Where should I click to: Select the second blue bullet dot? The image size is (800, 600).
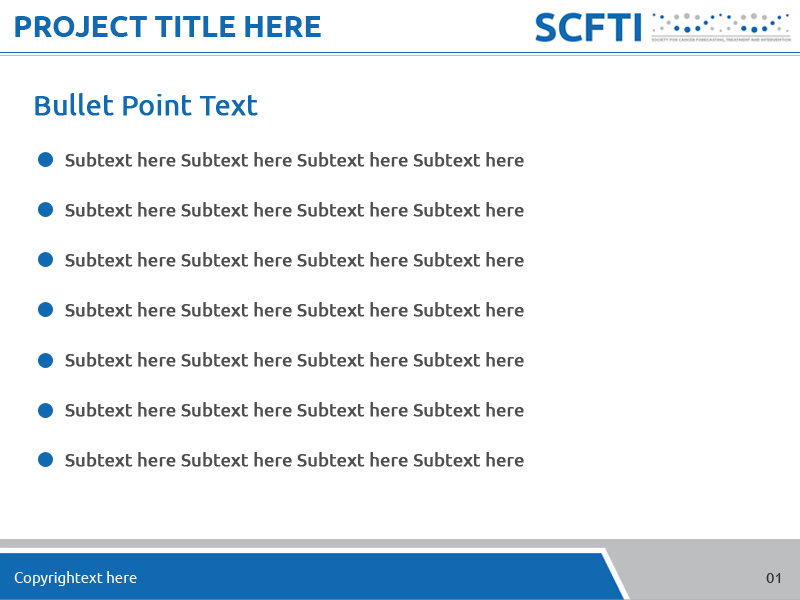45,210
